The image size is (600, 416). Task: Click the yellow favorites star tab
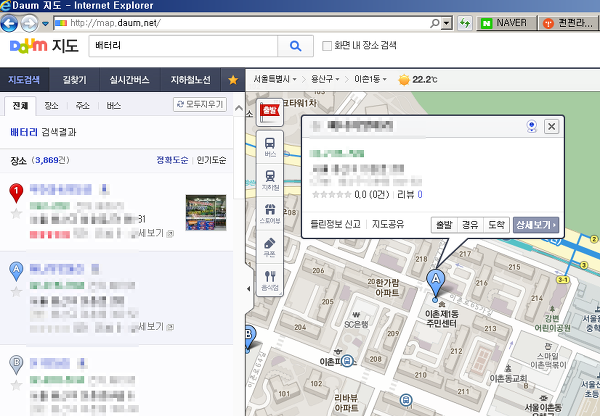pyautogui.click(x=233, y=80)
